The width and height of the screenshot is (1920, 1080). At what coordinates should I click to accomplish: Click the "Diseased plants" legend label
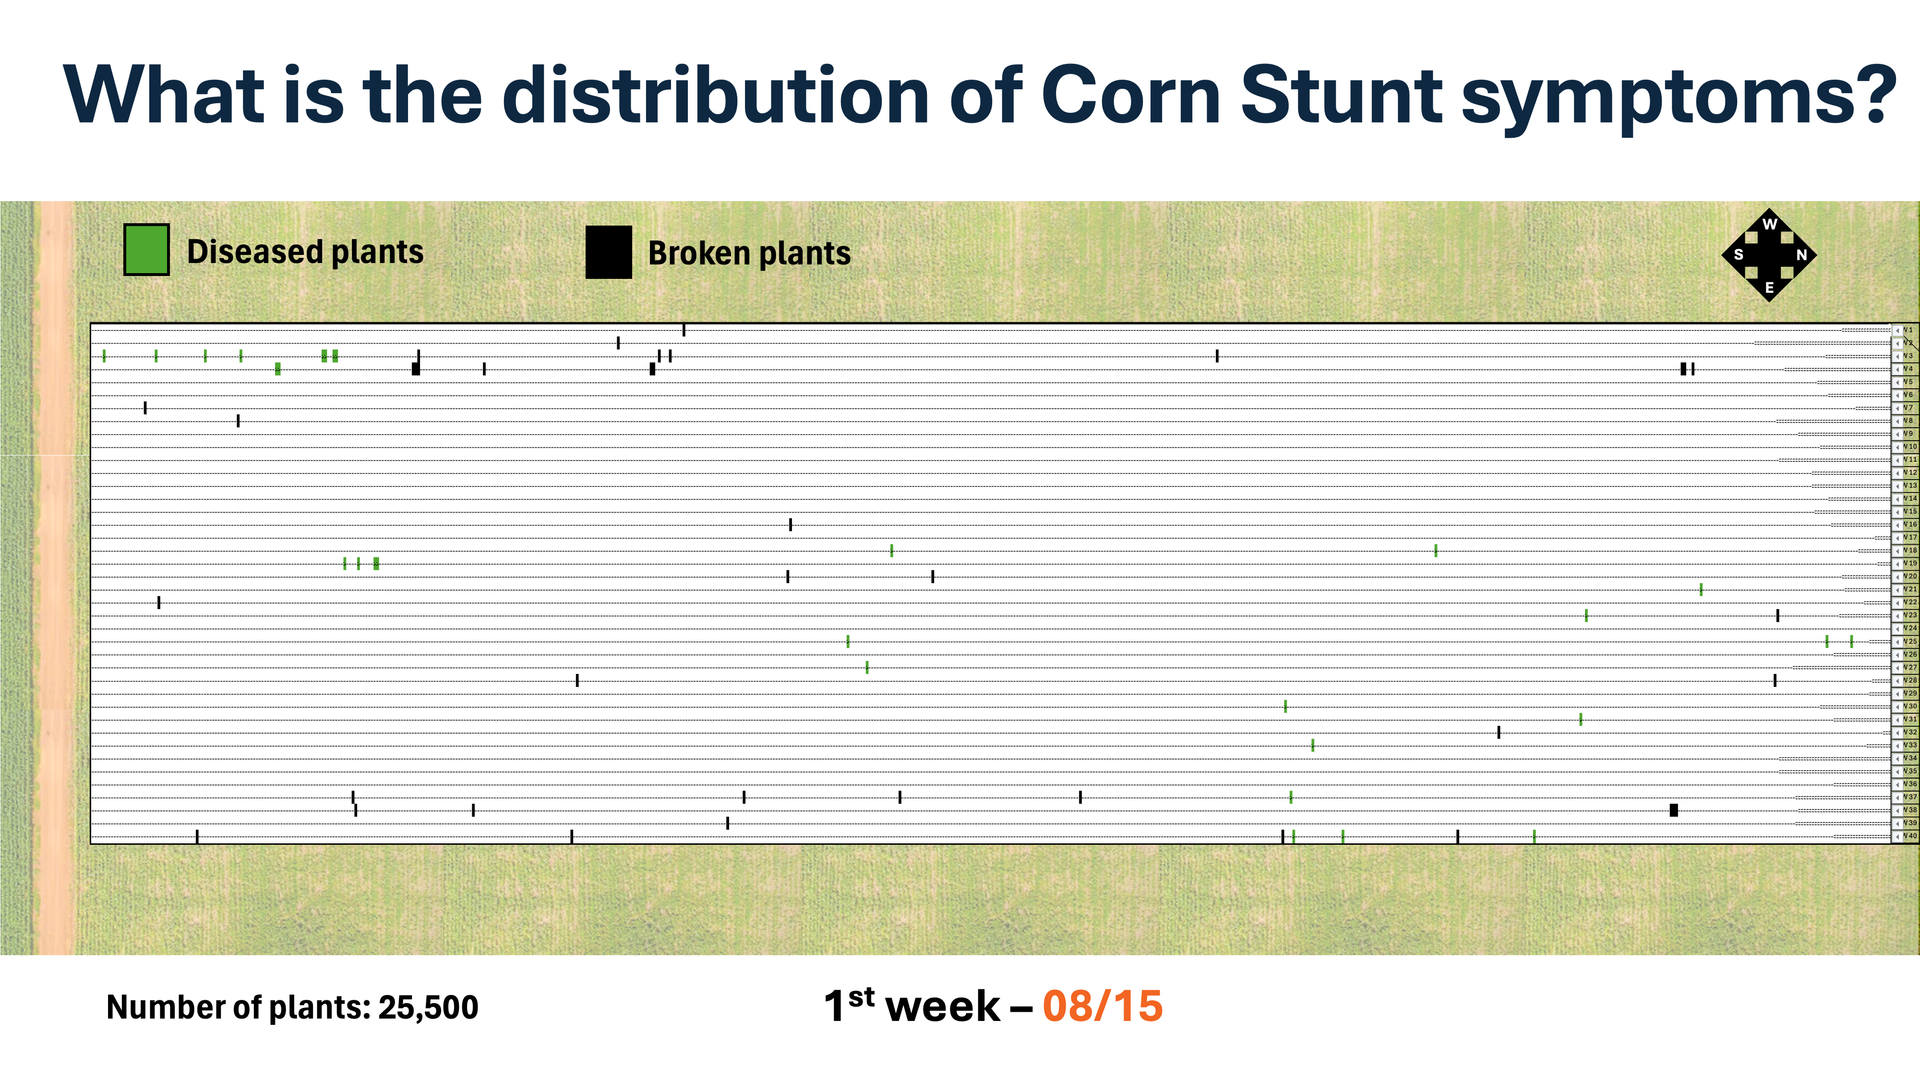(x=305, y=252)
